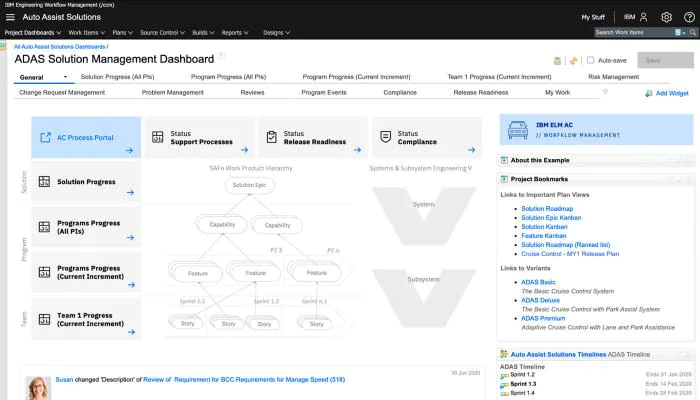
Task: Click the refresh dashboard icon beside Auto-save
Action: click(573, 61)
